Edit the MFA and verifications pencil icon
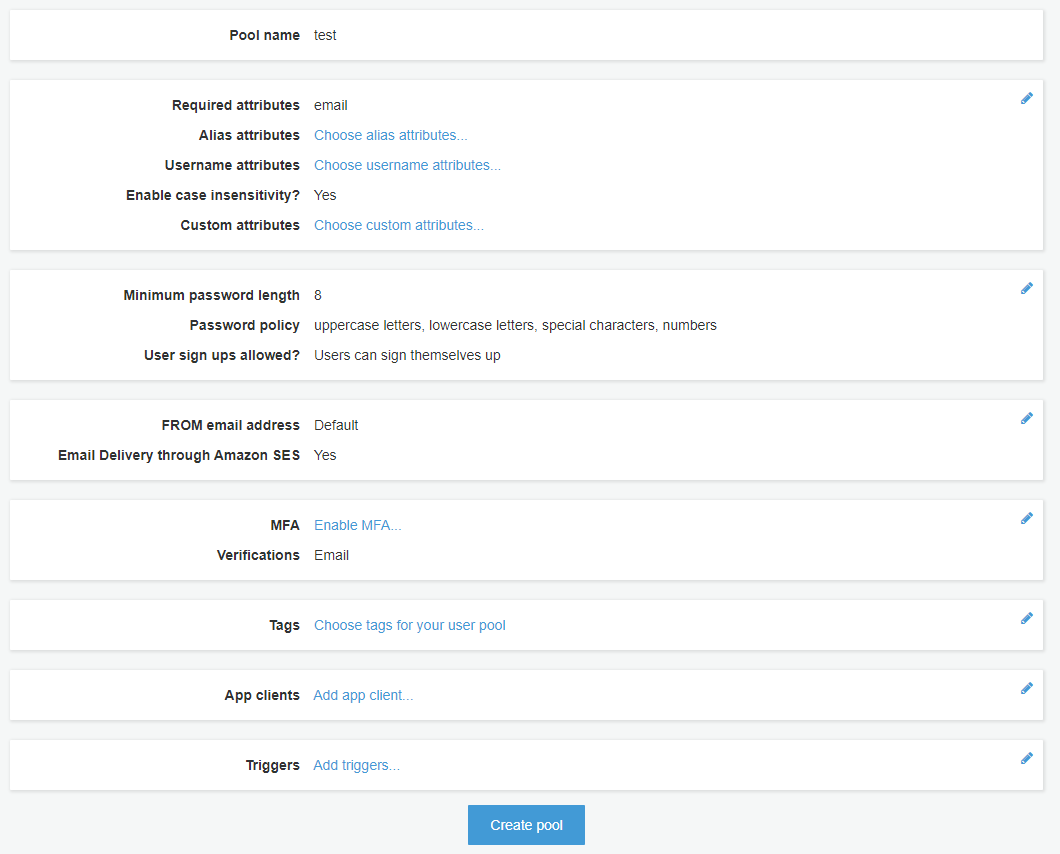This screenshot has width=1060, height=854. [1026, 519]
